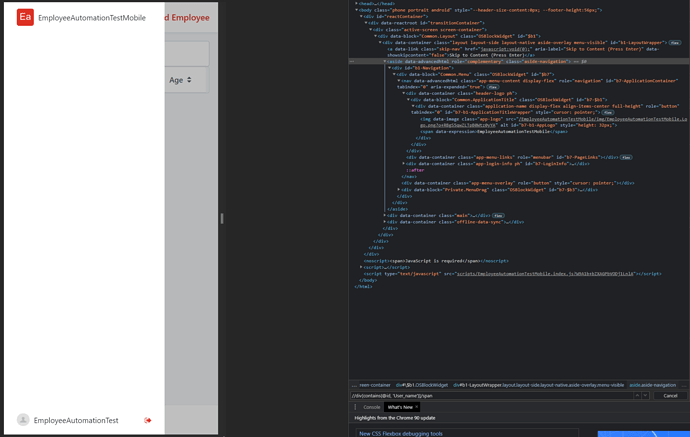
Task: Click breadcrumb right overflow ellipsis
Action: 684,385
